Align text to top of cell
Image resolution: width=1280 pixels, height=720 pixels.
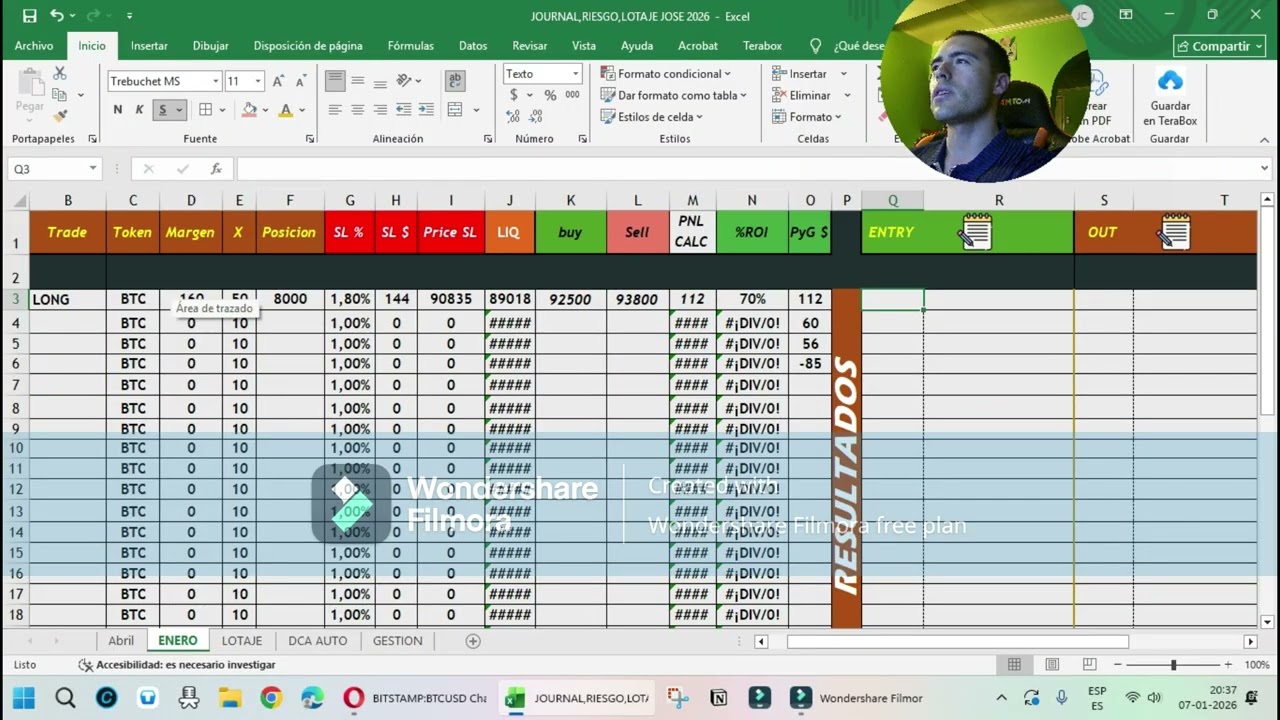[335, 81]
